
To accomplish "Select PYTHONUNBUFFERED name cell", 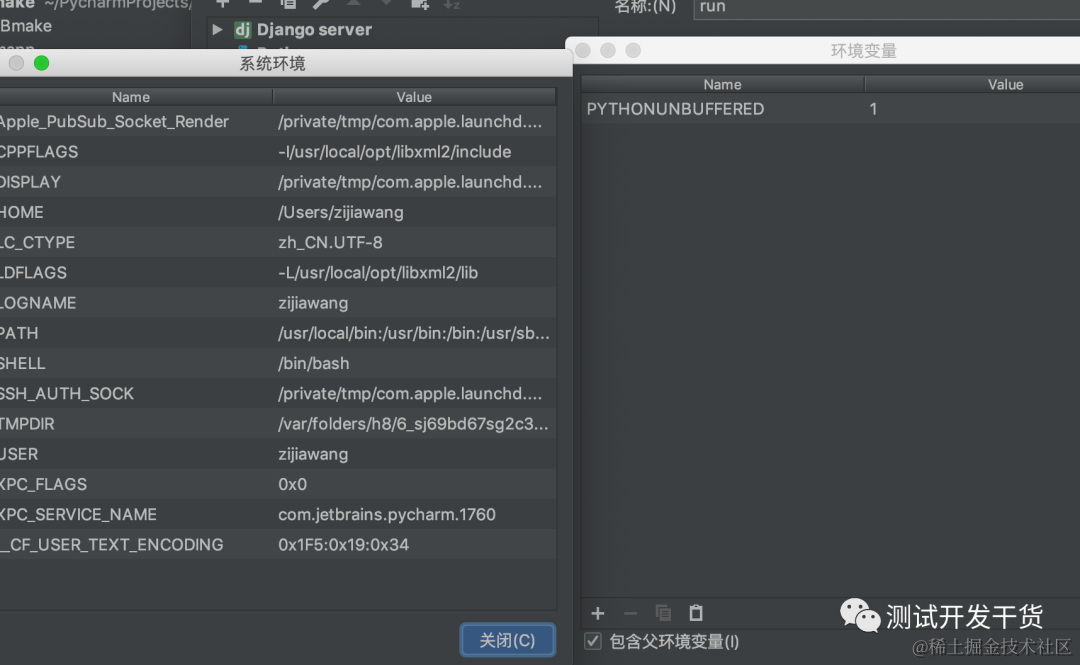I will 675,109.
